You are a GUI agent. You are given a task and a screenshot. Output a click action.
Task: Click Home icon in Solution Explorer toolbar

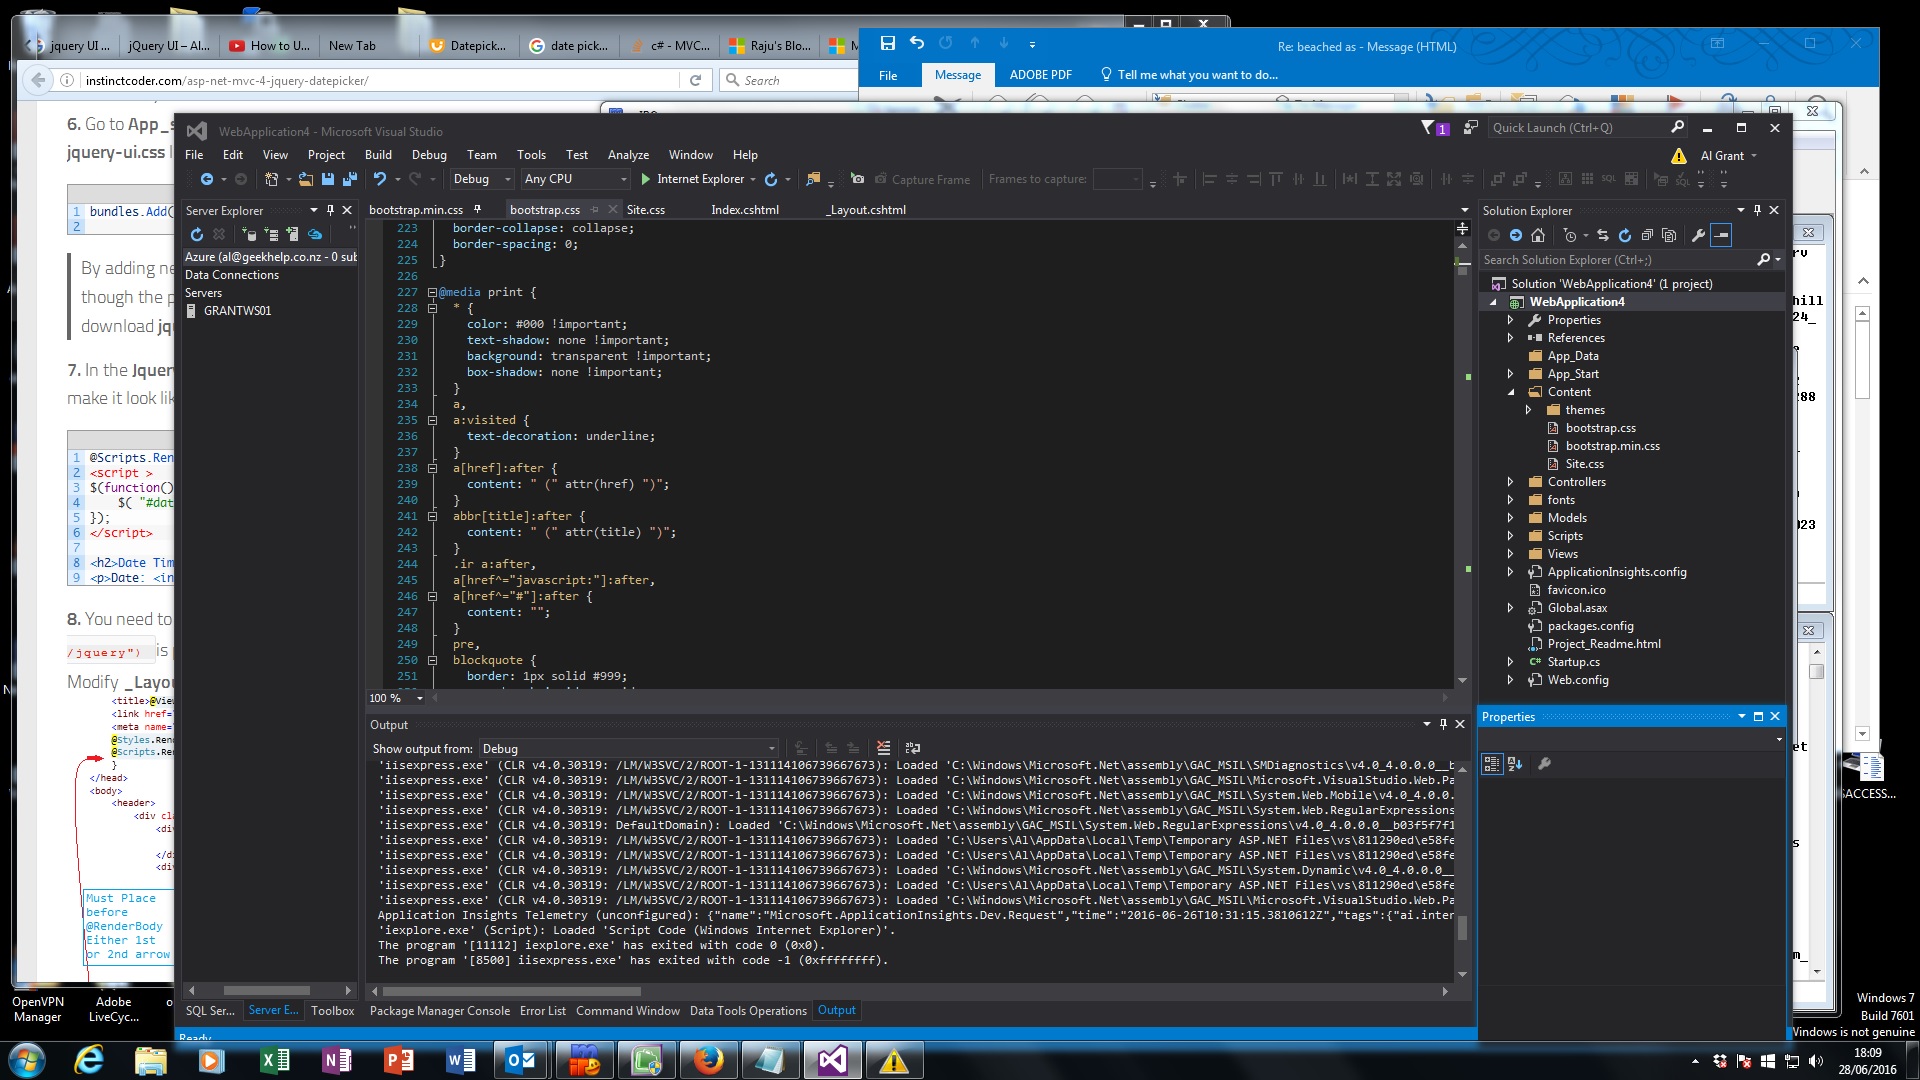[x=1538, y=235]
